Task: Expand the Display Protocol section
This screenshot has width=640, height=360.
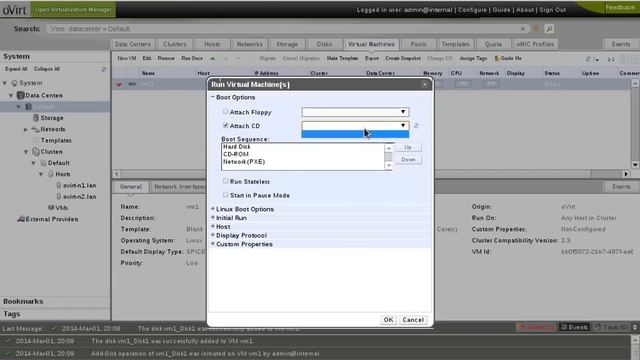Action: (213, 235)
